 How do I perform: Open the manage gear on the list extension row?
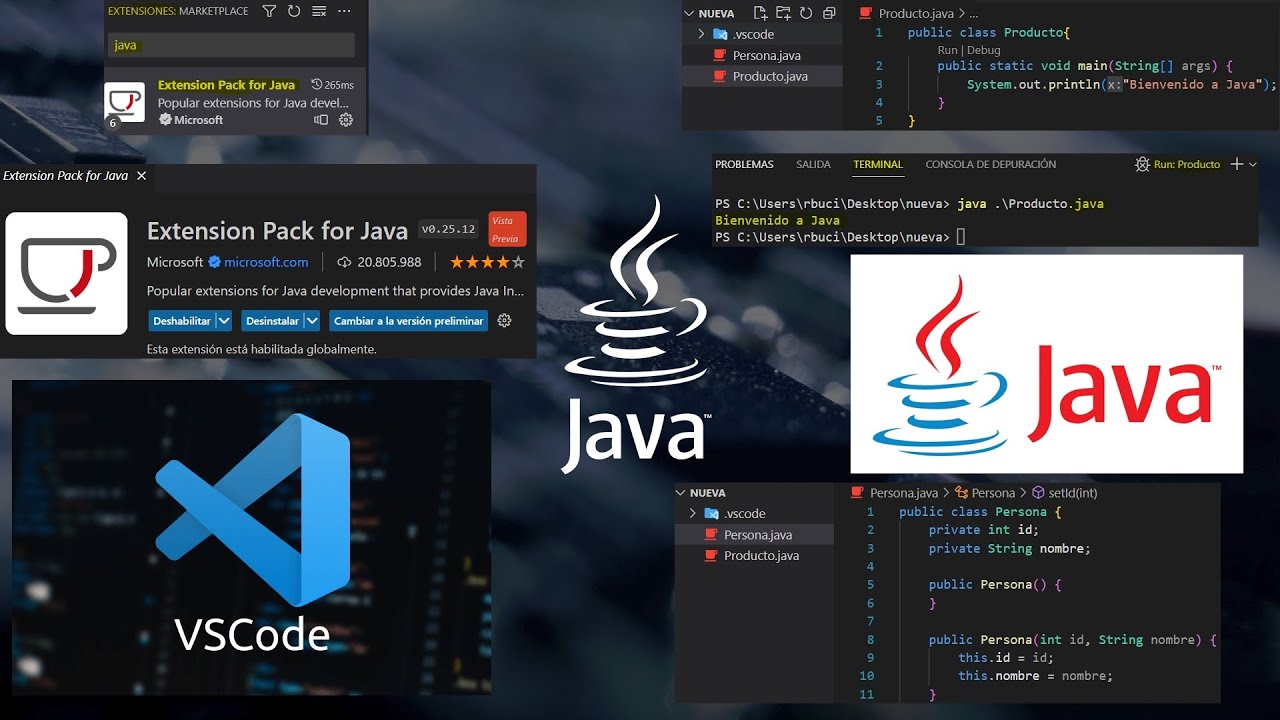346,120
